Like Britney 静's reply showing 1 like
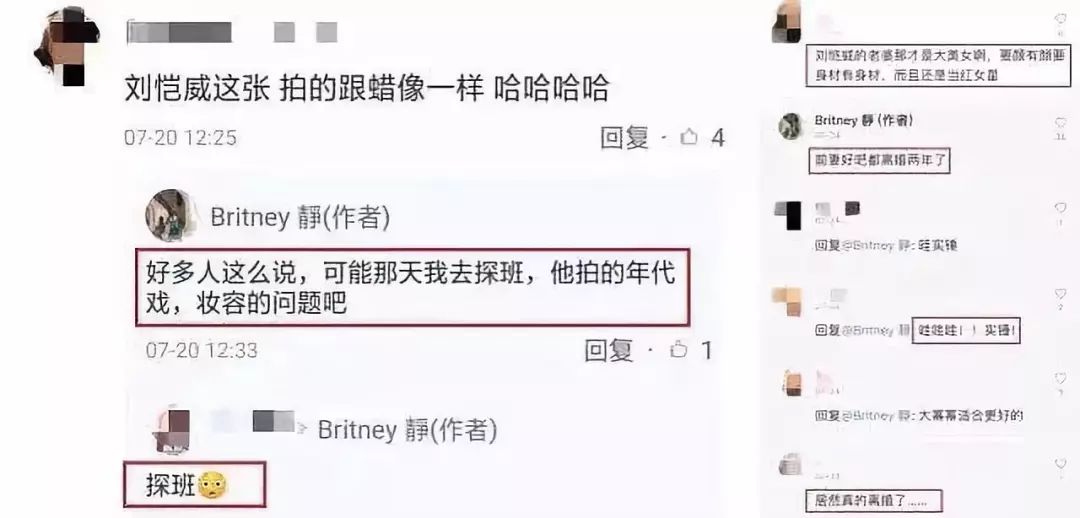Viewport: 1080px width, 518px height. coord(678,351)
